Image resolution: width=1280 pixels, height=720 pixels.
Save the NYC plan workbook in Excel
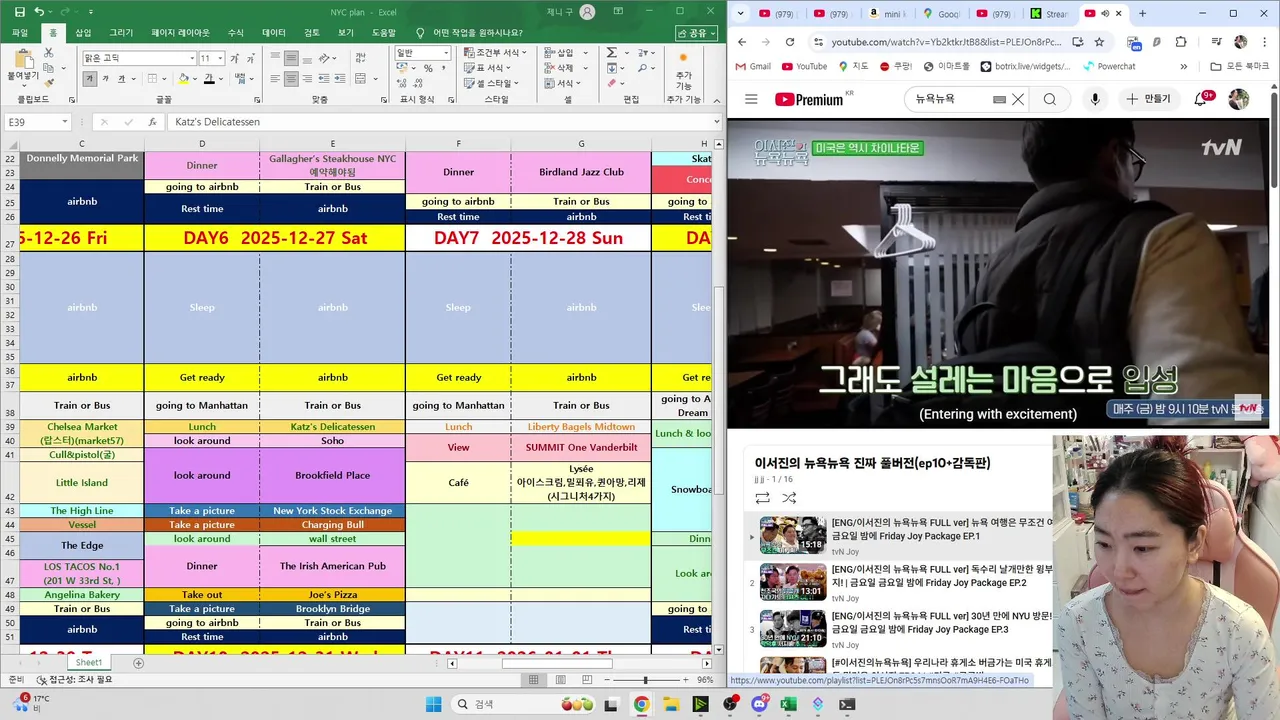coord(20,12)
